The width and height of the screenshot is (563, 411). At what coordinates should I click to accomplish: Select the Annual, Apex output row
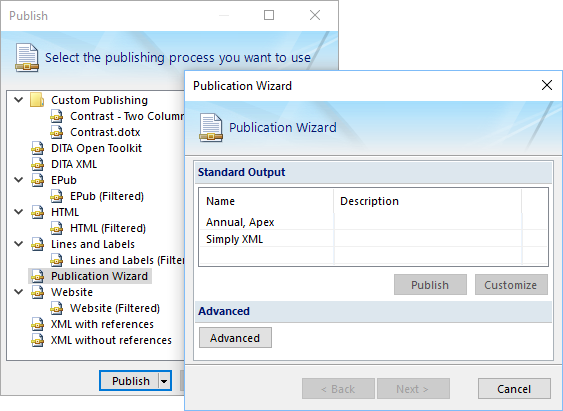373,222
